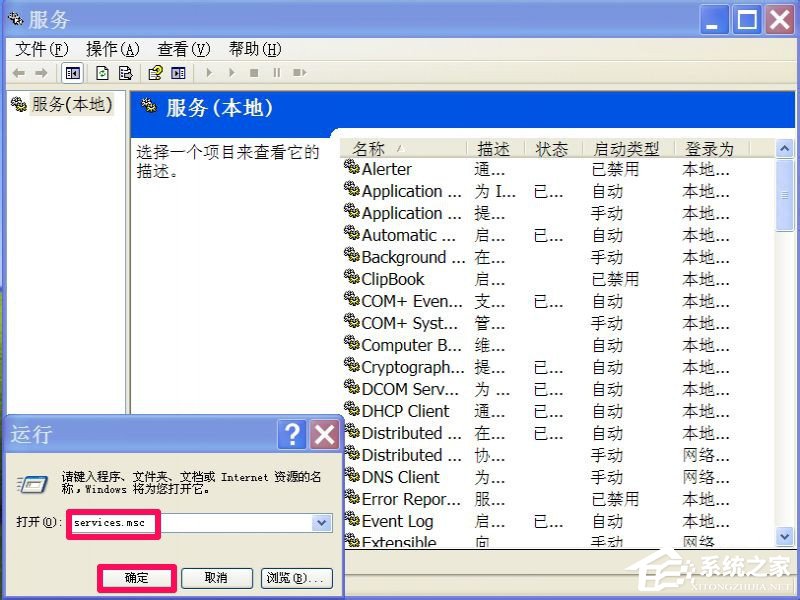
Task: Click the Stop Service toolbar icon
Action: (255, 72)
